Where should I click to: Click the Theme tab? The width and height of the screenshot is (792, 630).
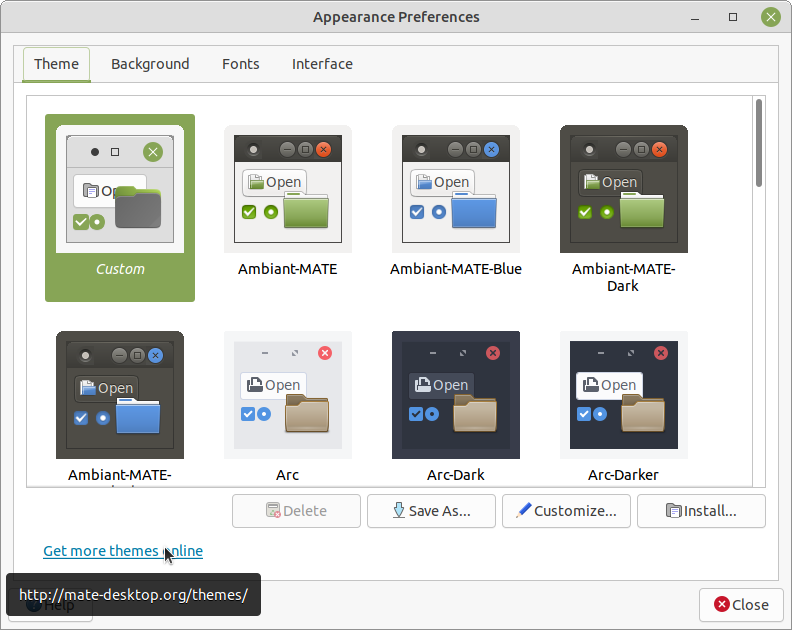[x=56, y=64]
